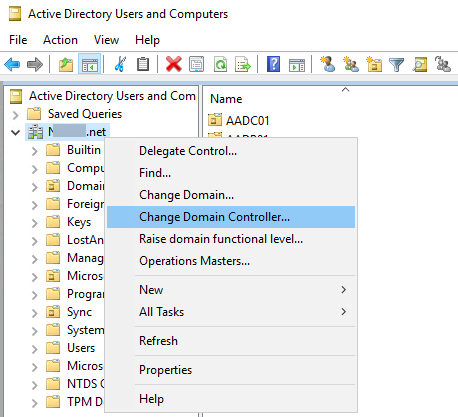Click the Export List toolbar icon
Image resolution: width=458 pixels, height=417 pixels.
click(243, 64)
